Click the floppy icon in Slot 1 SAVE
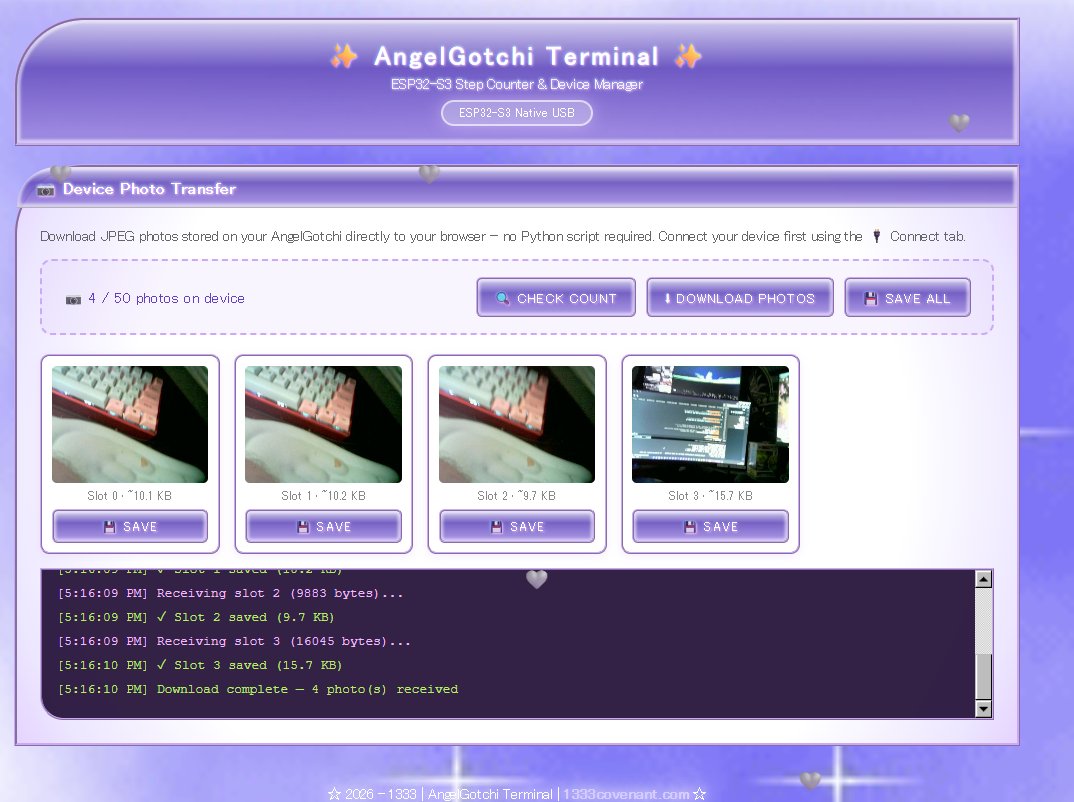Screen dimensions: 1074x802 (303, 527)
